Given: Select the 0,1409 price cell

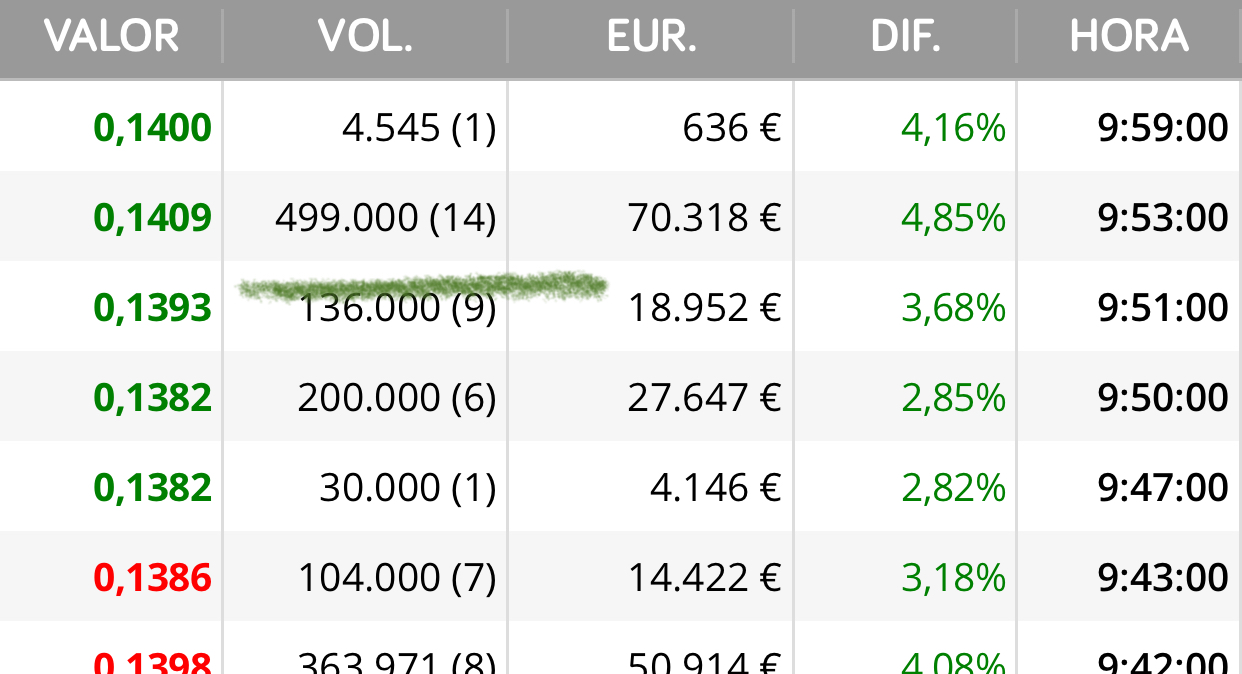Looking at the screenshot, I should coord(153,218).
